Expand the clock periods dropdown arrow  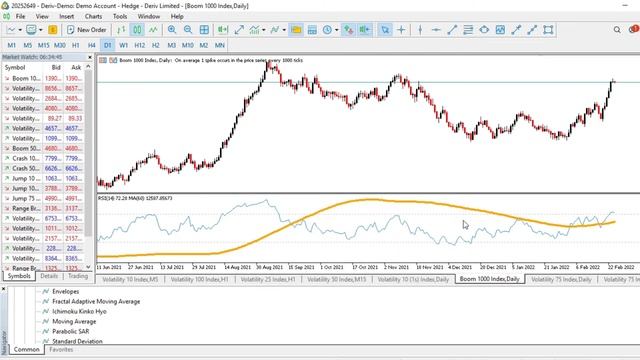click(x=336, y=30)
